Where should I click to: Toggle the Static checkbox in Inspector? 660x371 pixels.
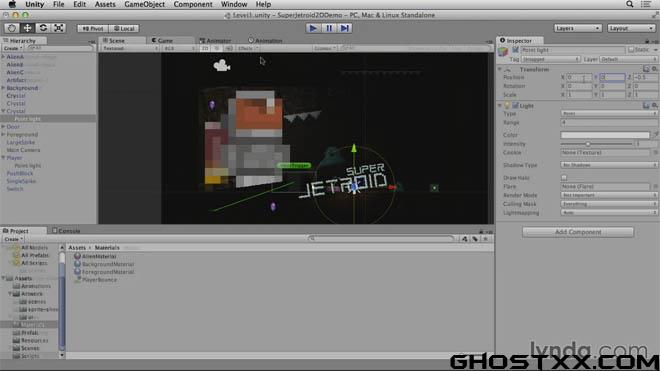click(631, 50)
